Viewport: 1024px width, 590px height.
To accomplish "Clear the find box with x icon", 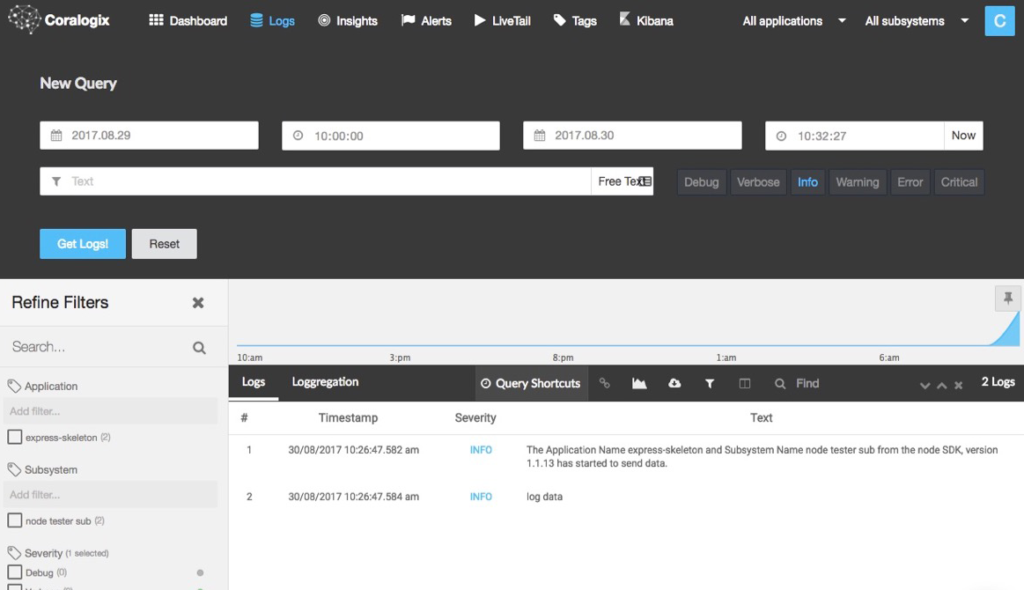I will [x=958, y=385].
